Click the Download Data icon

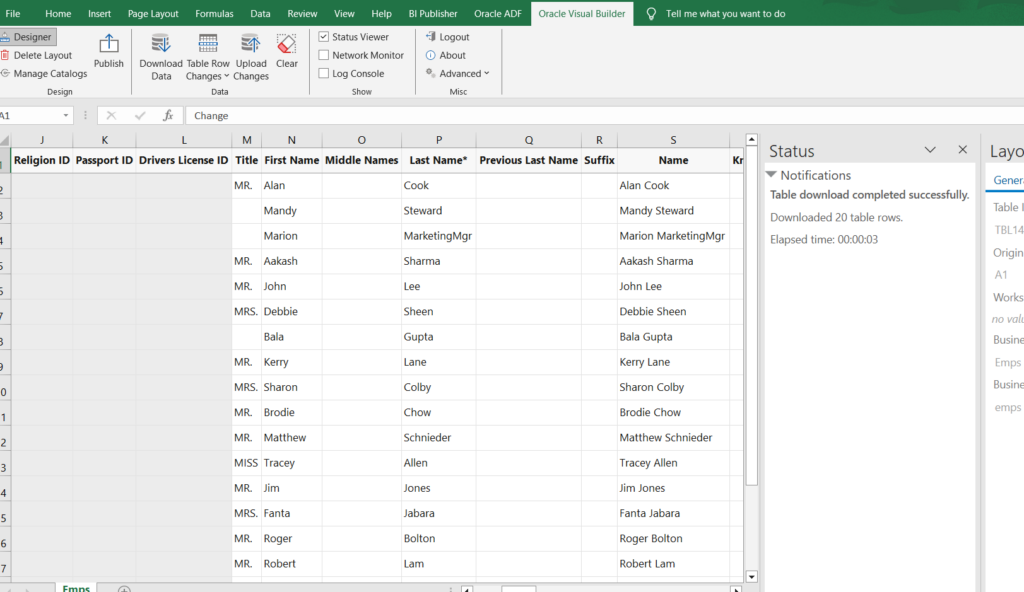161,45
